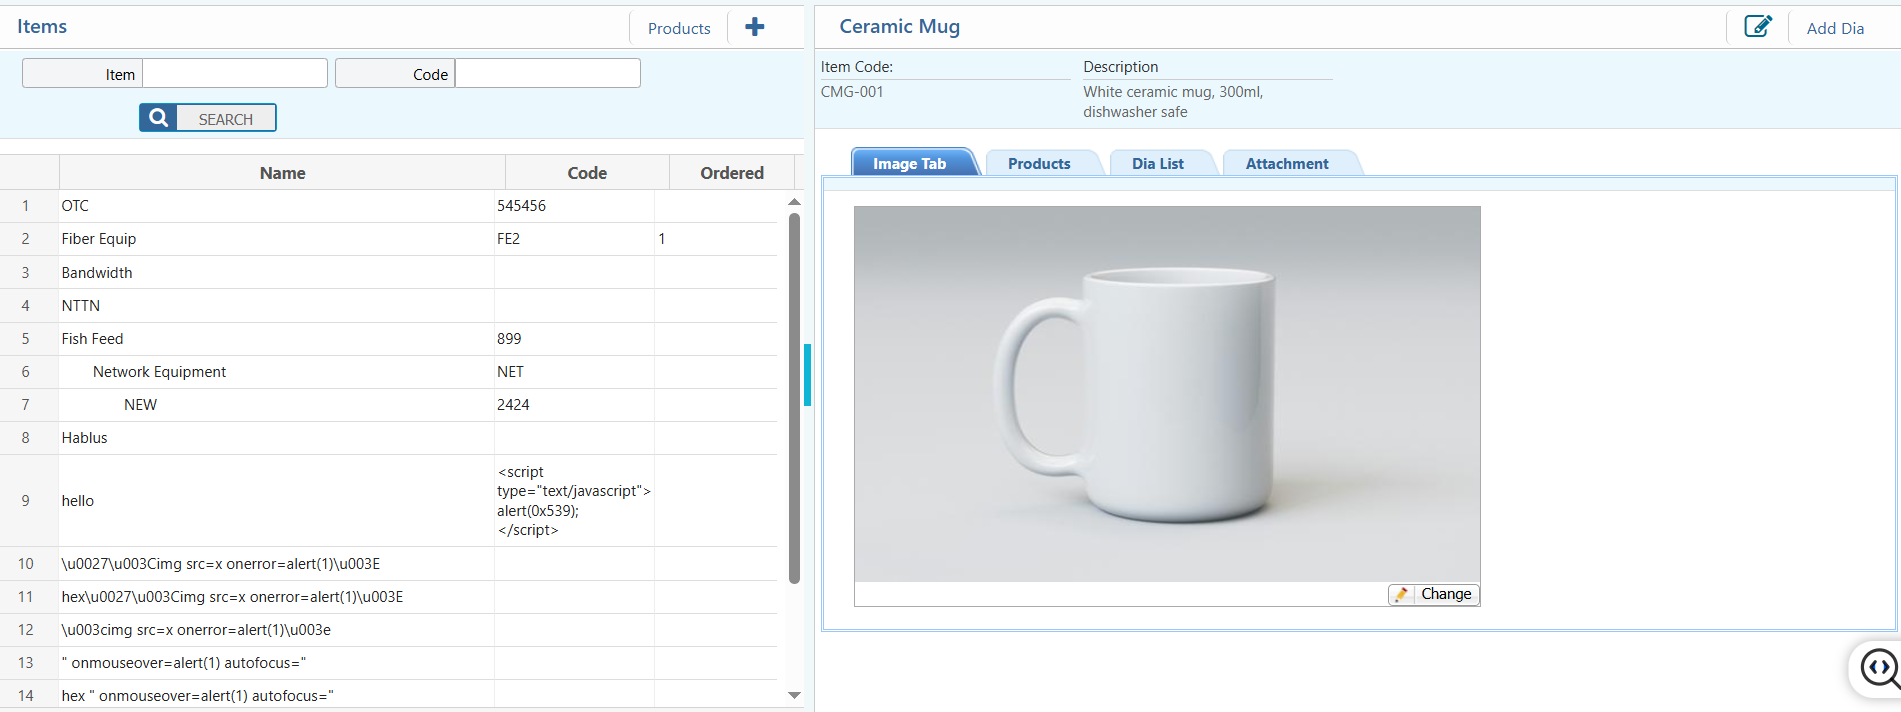This screenshot has height=712, width=1901.
Task: Focus the Code search input field
Action: click(x=547, y=73)
